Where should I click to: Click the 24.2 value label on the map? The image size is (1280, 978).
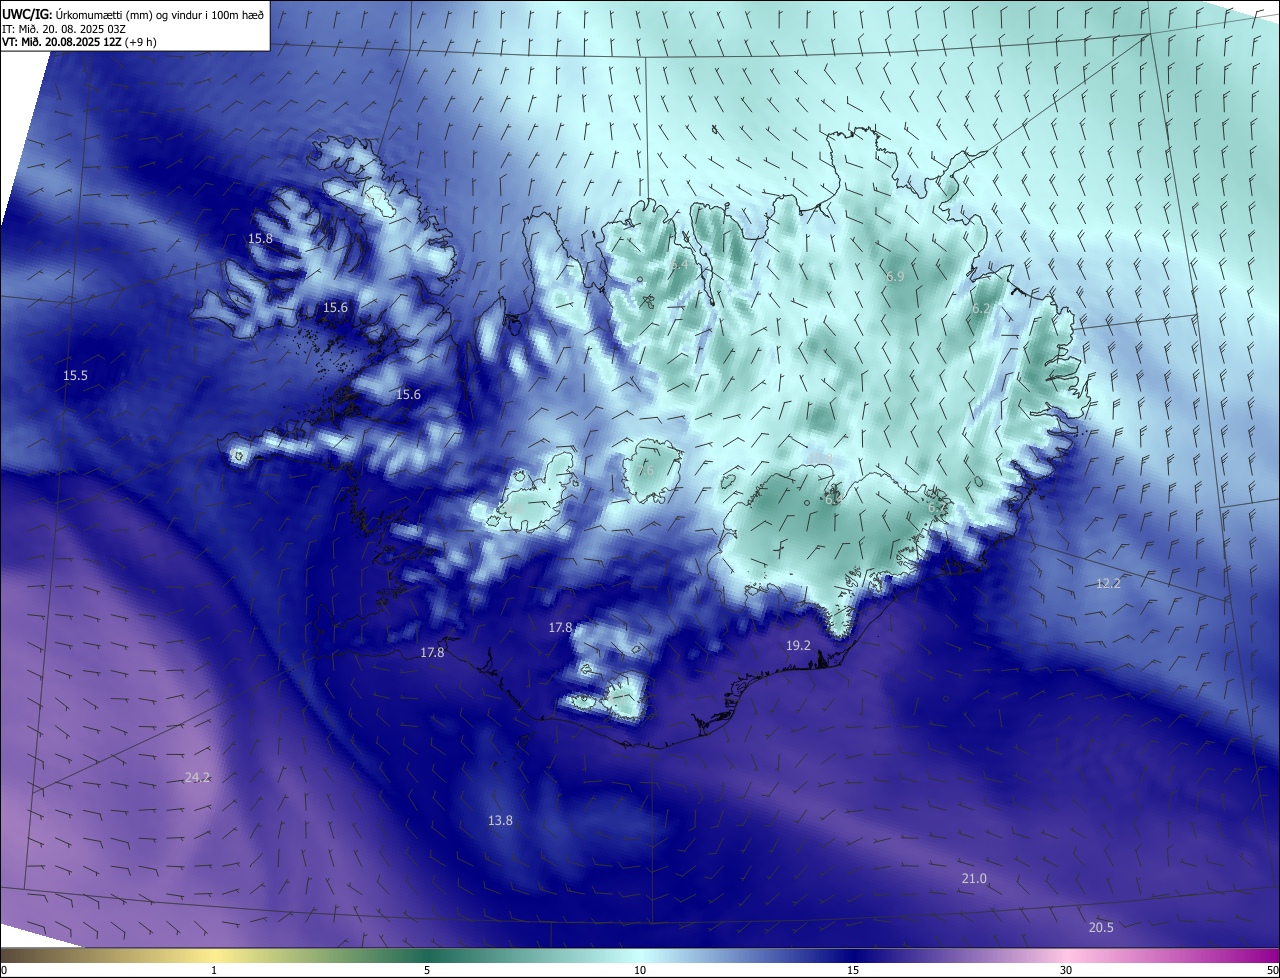(x=197, y=777)
